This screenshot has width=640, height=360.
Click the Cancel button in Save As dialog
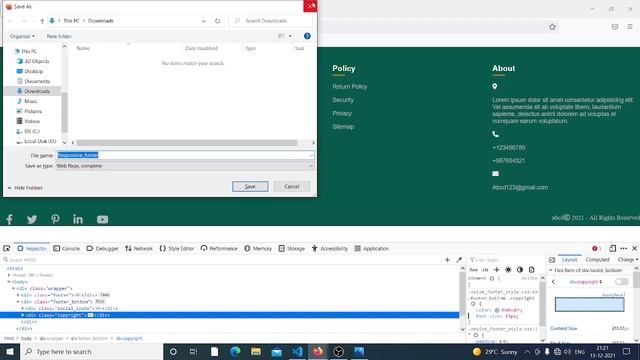[x=292, y=187]
